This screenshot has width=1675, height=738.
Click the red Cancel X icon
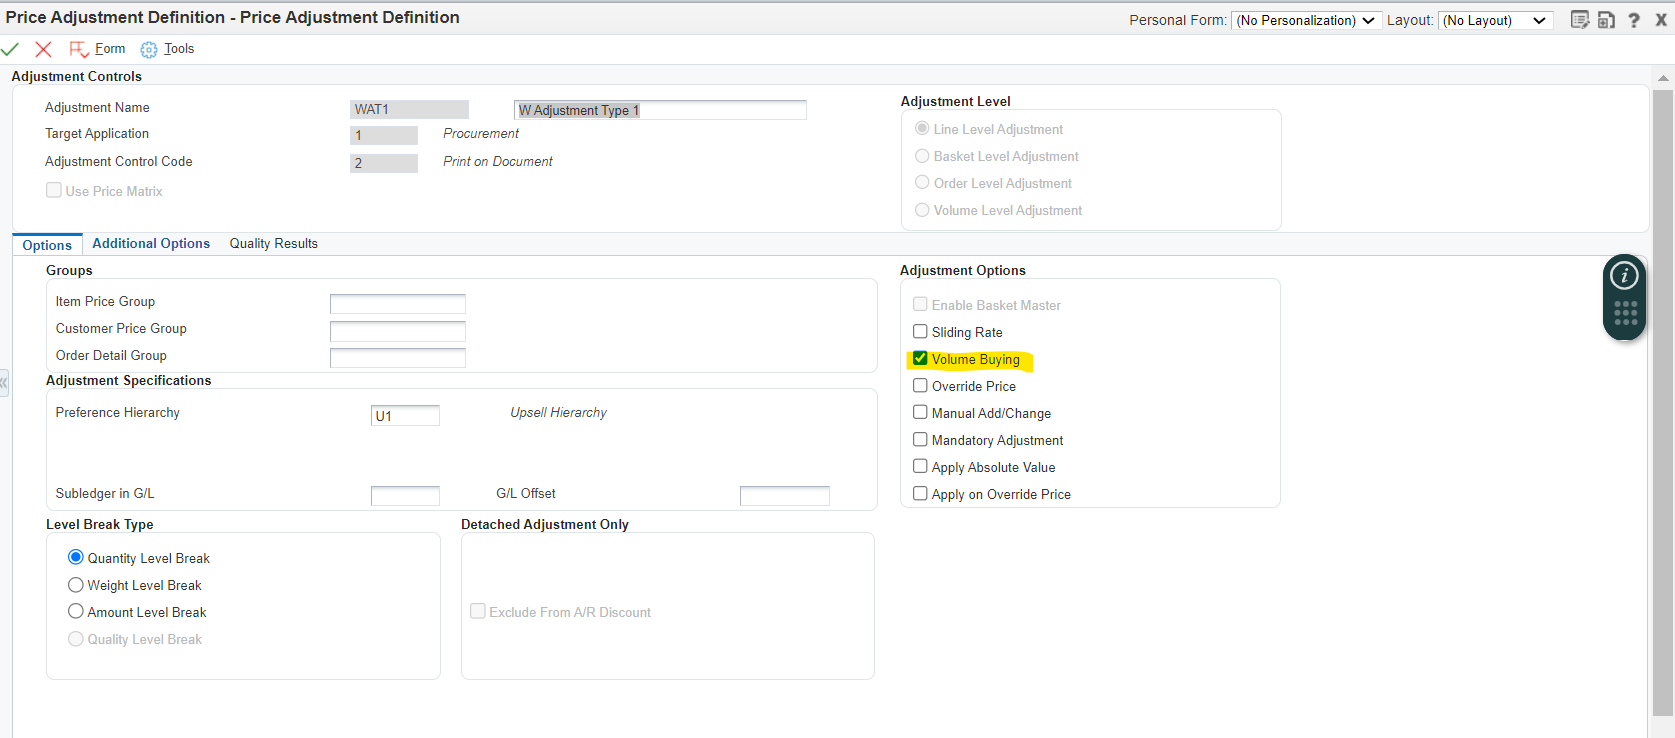(43, 49)
